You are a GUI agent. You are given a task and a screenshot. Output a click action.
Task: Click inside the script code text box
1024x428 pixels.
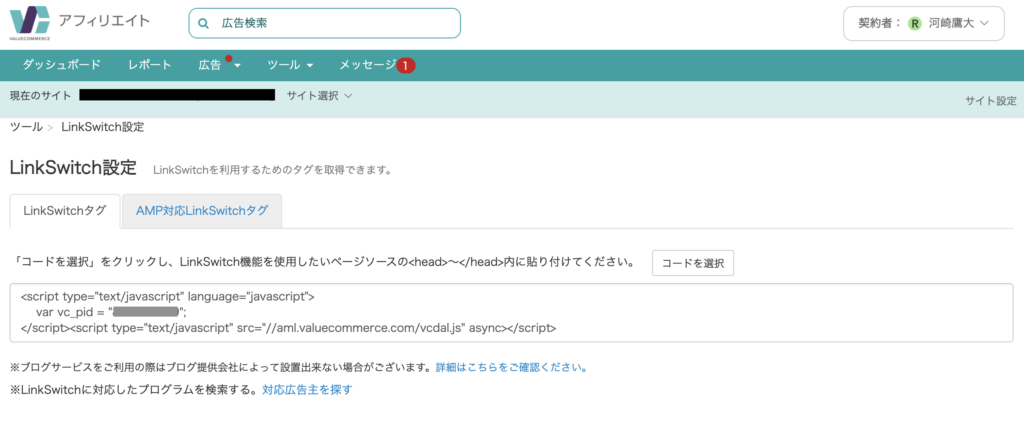pos(511,312)
